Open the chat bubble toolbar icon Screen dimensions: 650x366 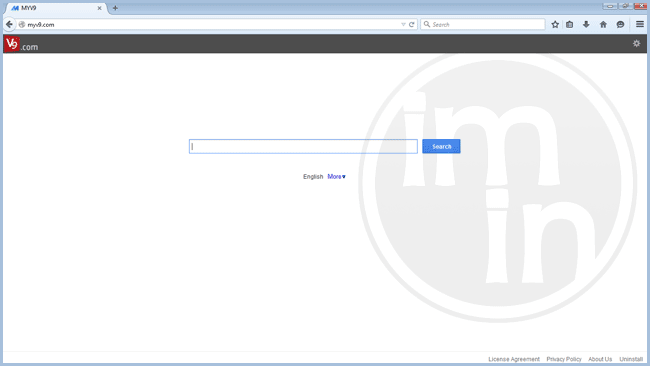[620, 24]
